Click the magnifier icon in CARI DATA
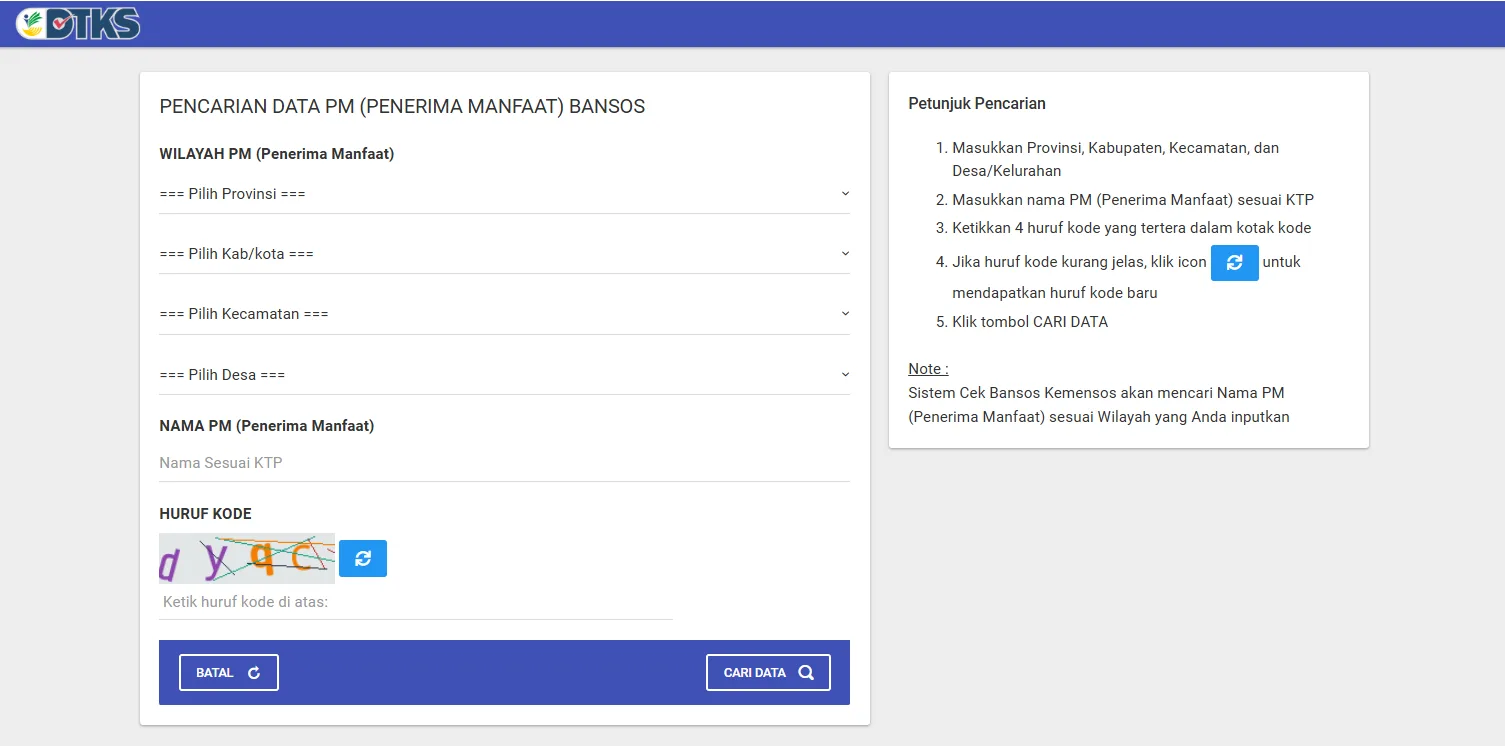 coord(806,673)
